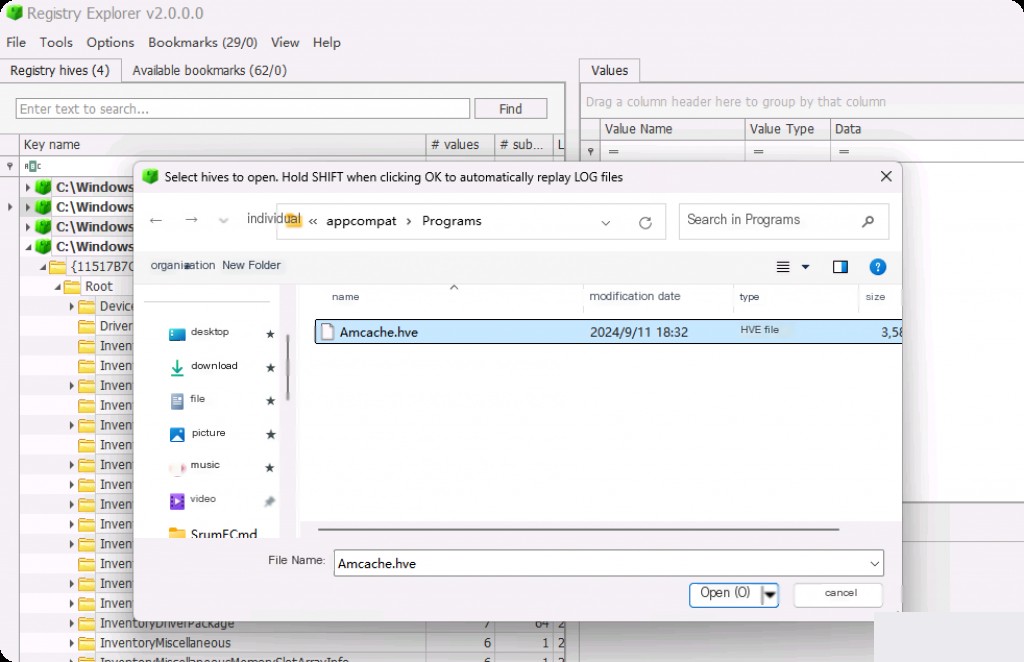
Task: Collapse the fourth C:\Windows hive node
Action: (28, 247)
